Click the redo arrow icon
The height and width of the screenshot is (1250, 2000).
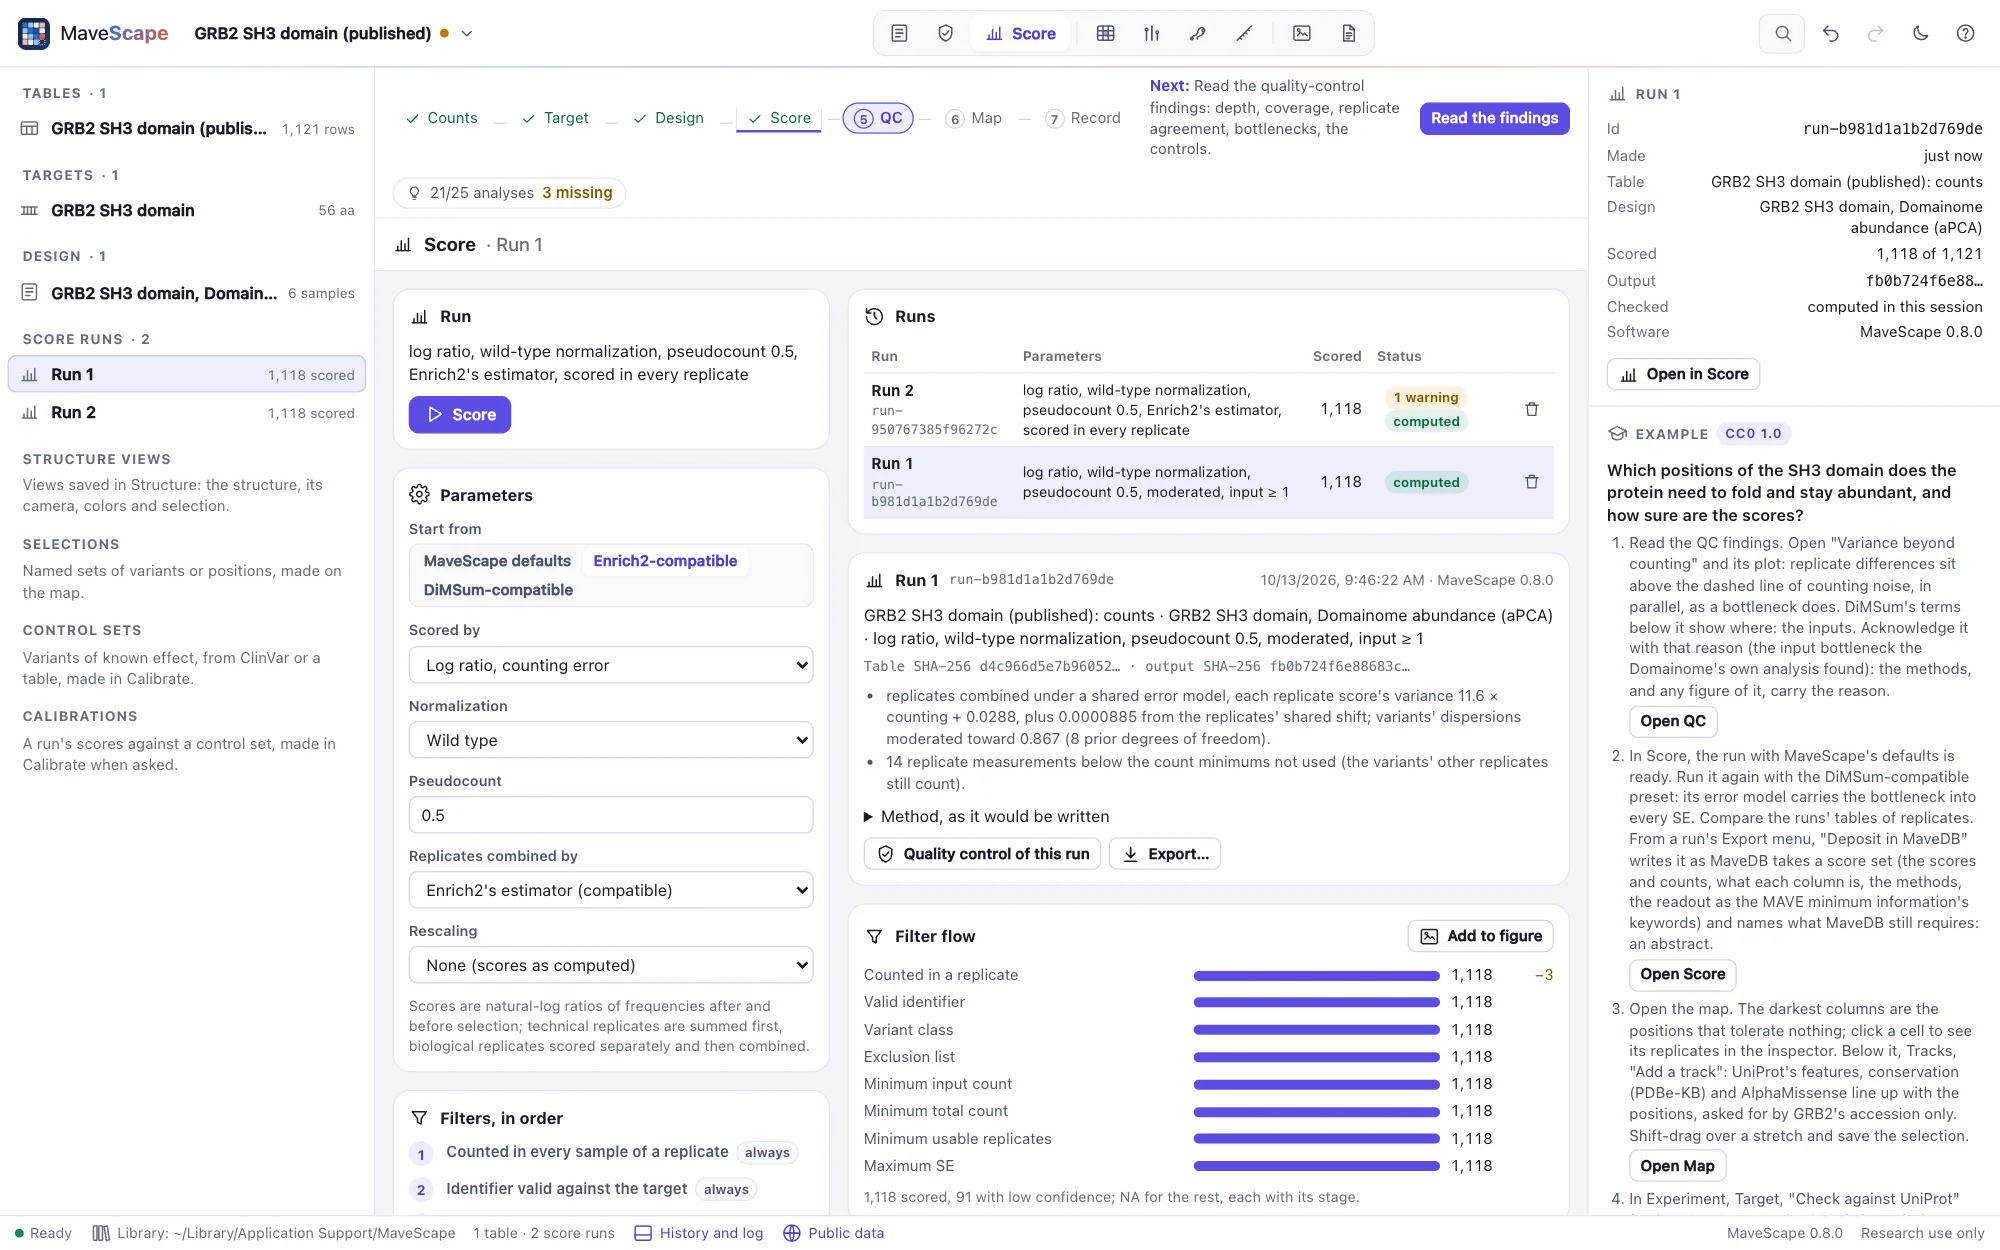pyautogui.click(x=1875, y=33)
